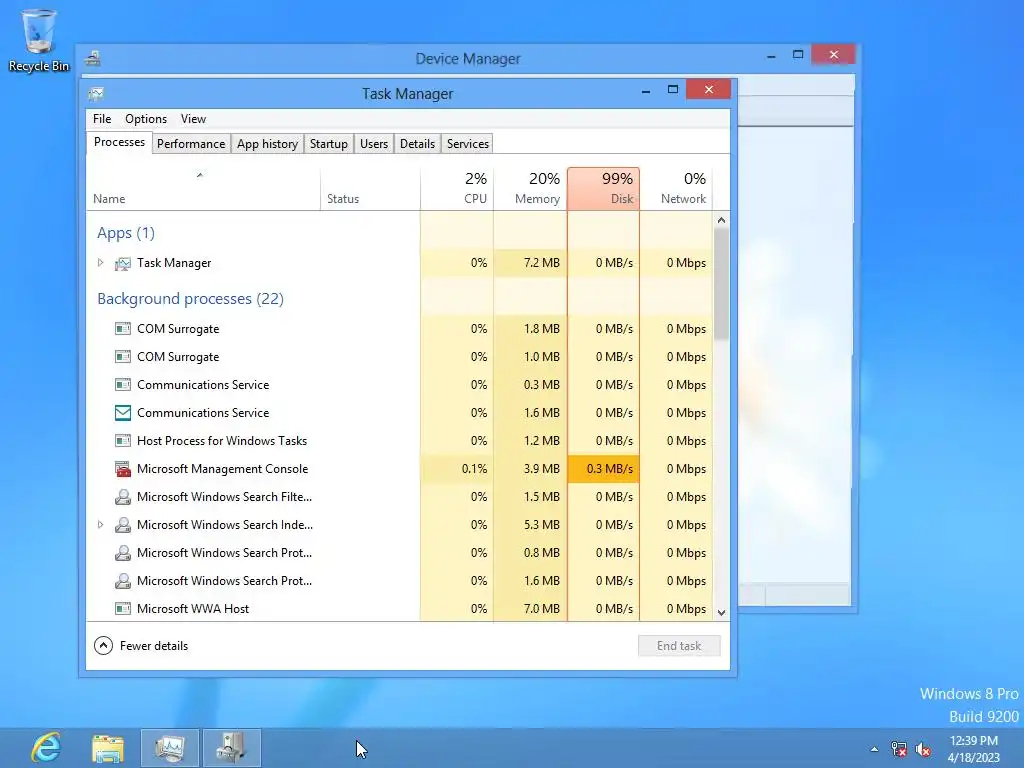
Task: Select the Microsoft WWA Host row
Action: tap(400, 609)
